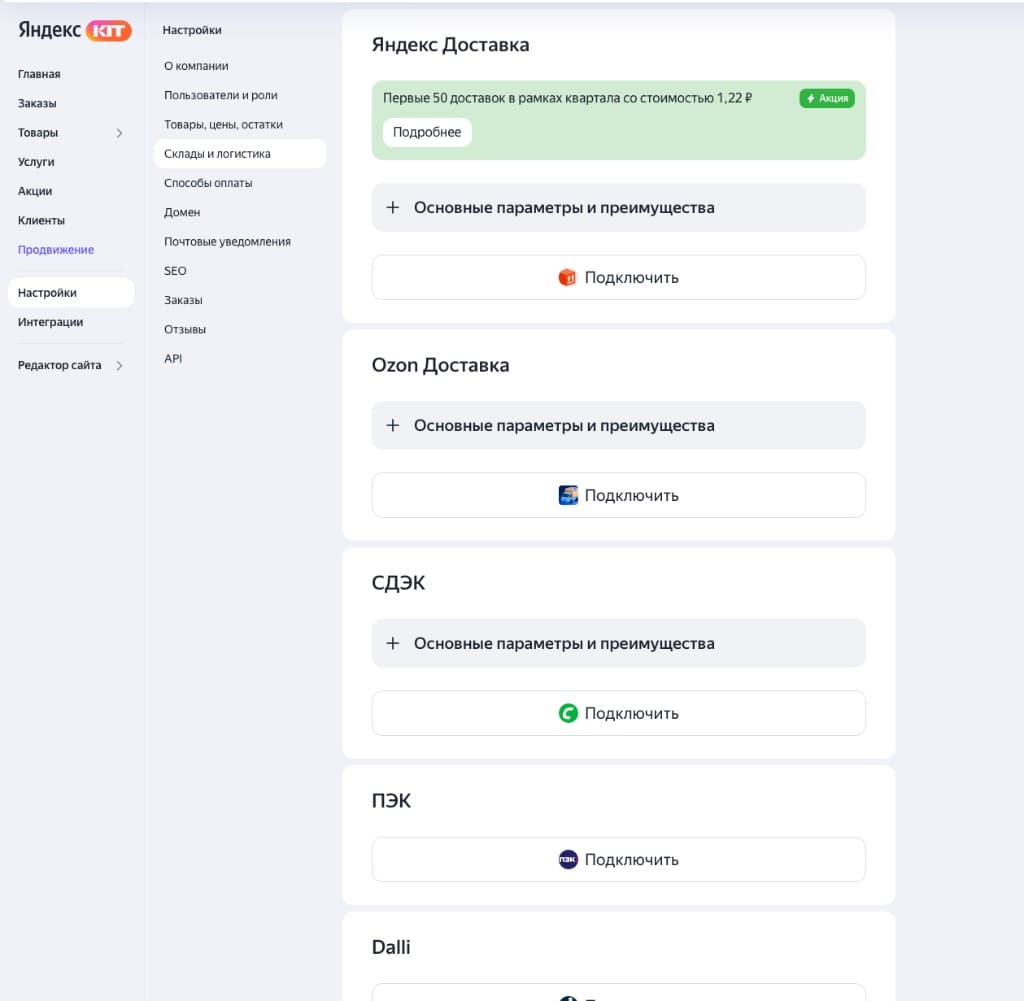Select Настройки in the main sidebar
This screenshot has width=1024, height=1001.
(71, 293)
